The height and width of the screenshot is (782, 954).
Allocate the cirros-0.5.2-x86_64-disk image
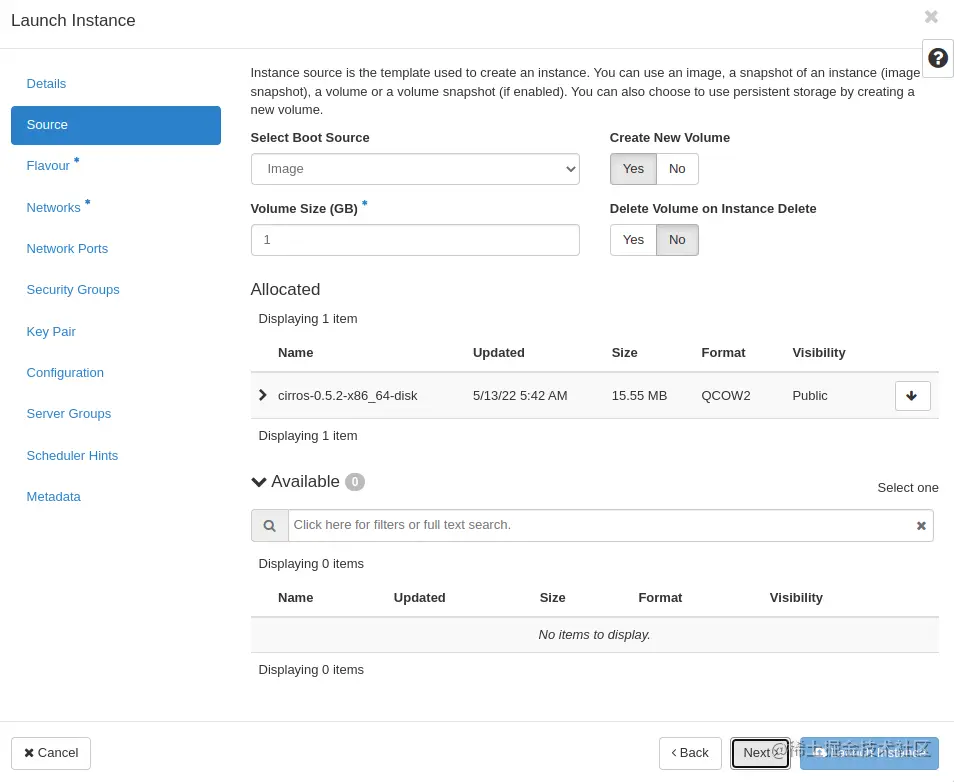point(912,395)
